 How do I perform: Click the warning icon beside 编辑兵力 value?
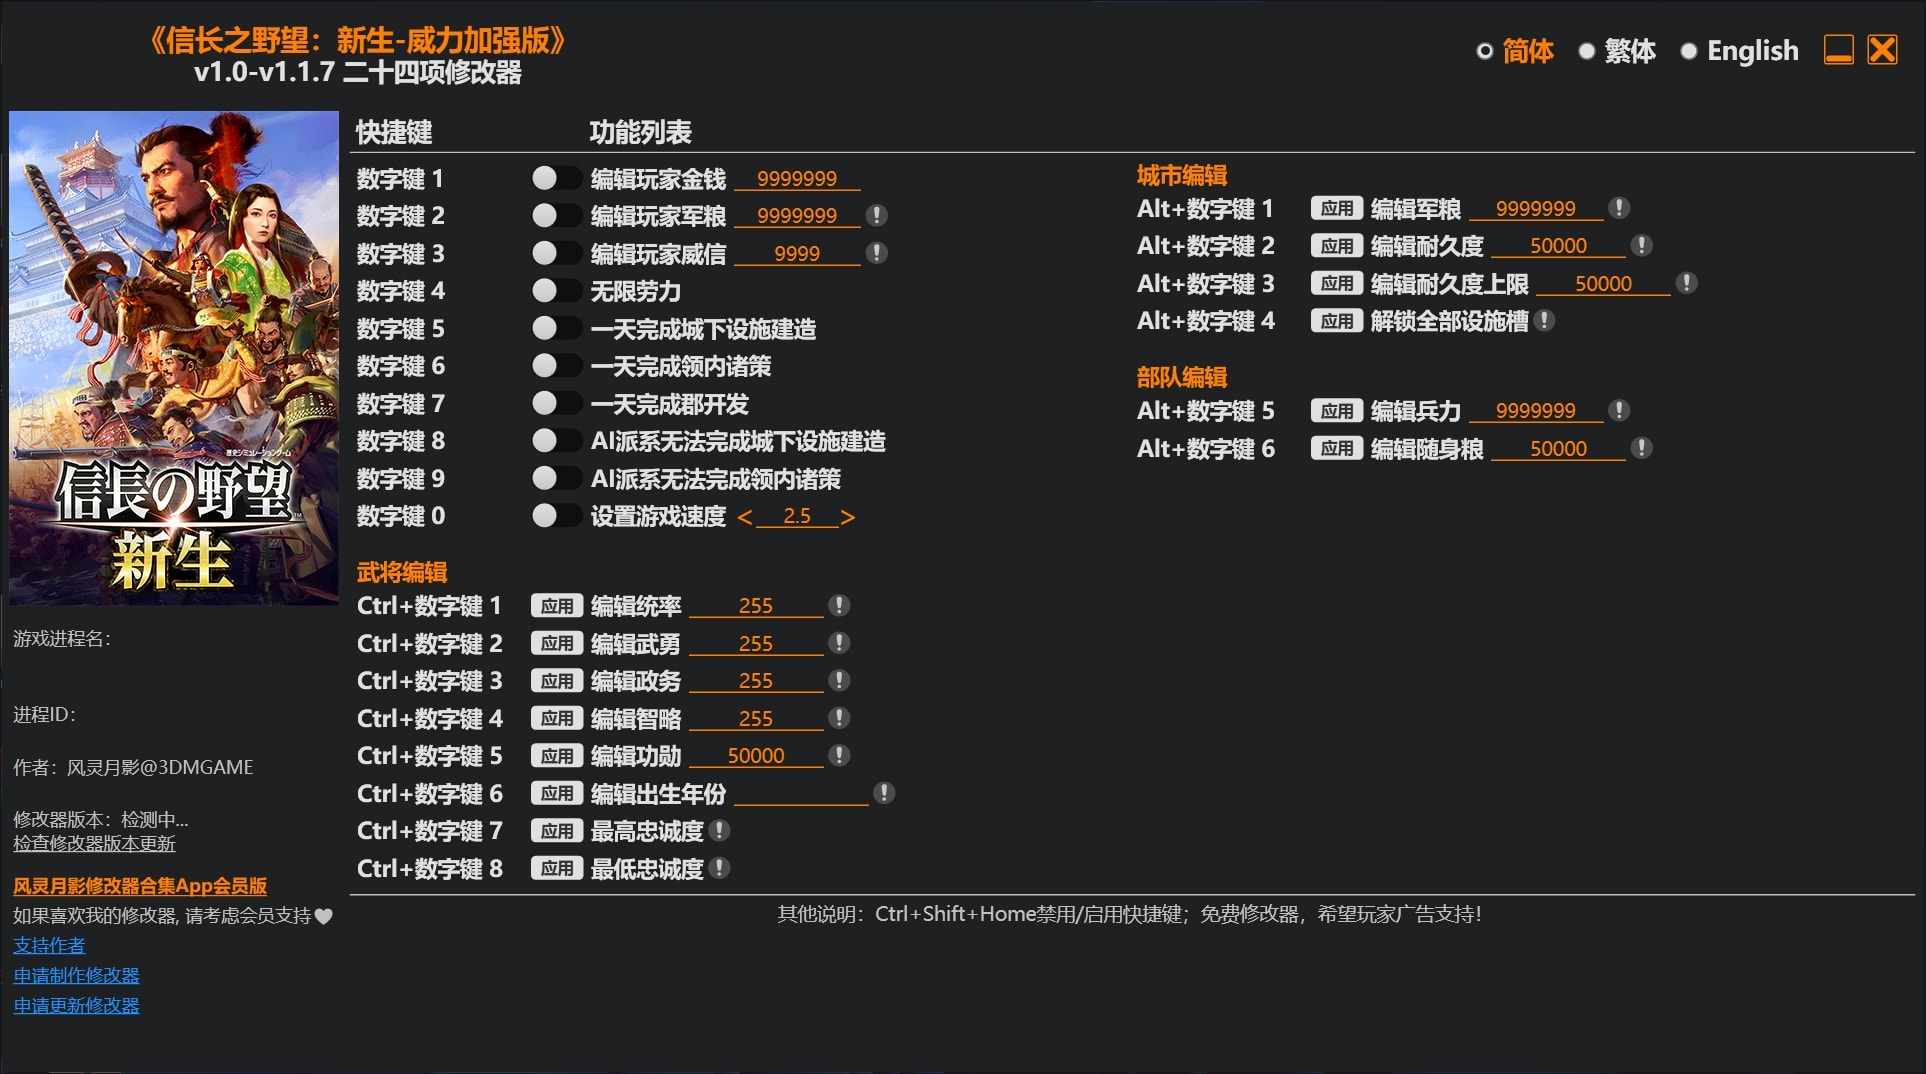pyautogui.click(x=1618, y=410)
